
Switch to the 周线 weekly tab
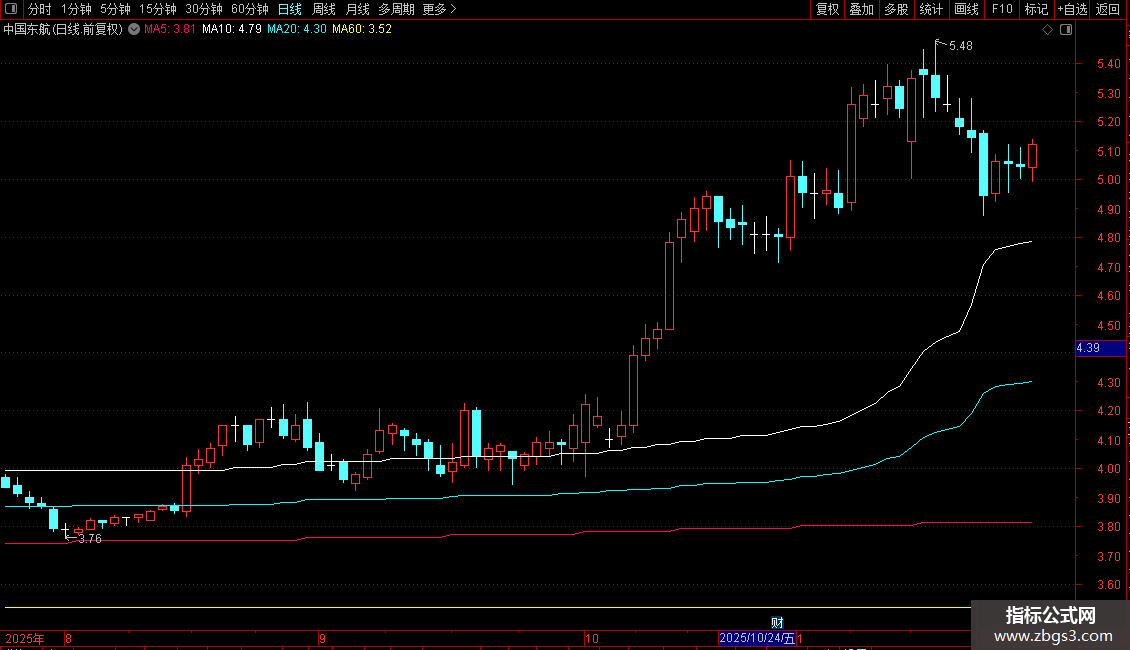324,9
